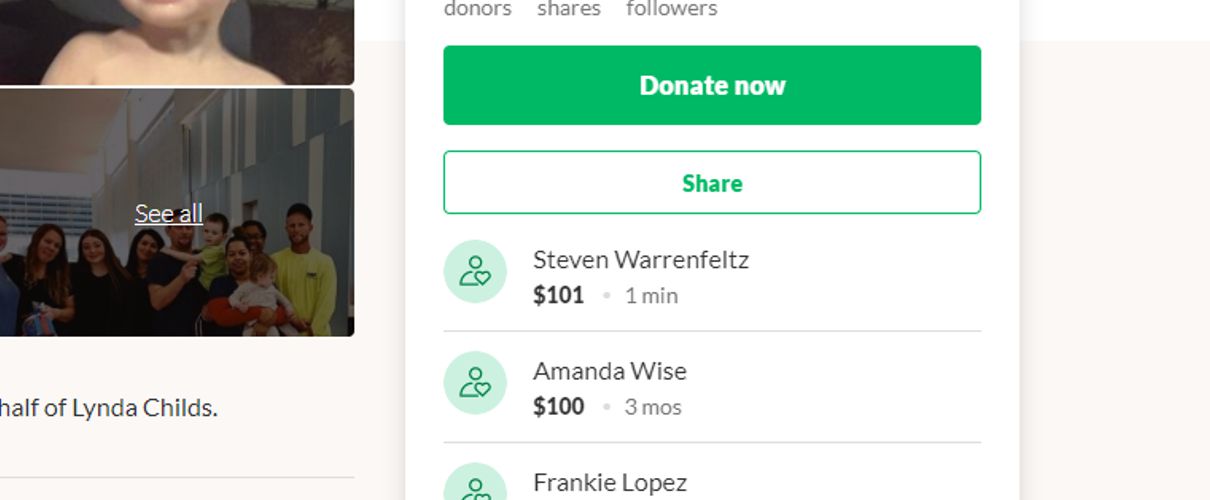Open the baby photo thumbnail at top
1210x500 pixels.
click(x=177, y=42)
